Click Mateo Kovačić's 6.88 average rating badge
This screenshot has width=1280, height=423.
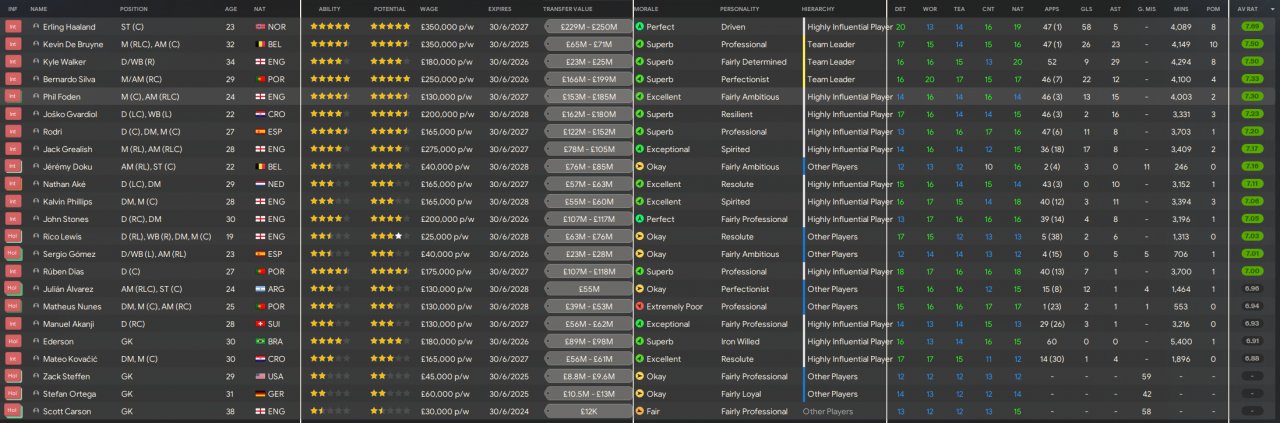click(1251, 359)
